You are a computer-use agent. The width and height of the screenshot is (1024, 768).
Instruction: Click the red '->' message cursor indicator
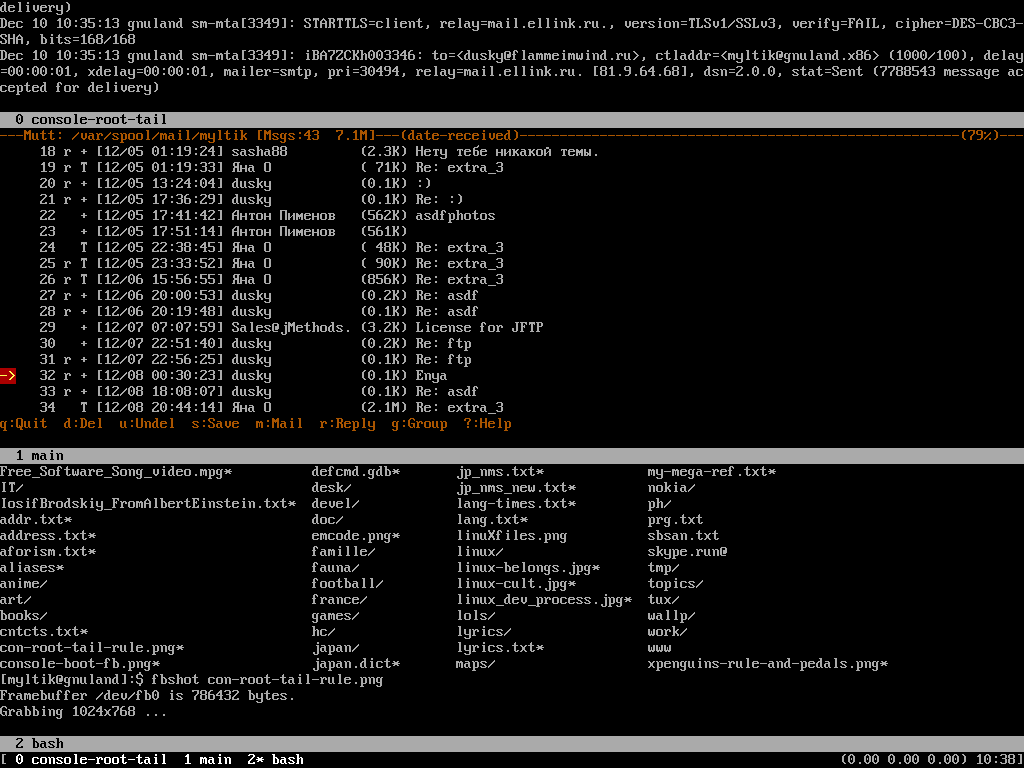(x=8, y=376)
